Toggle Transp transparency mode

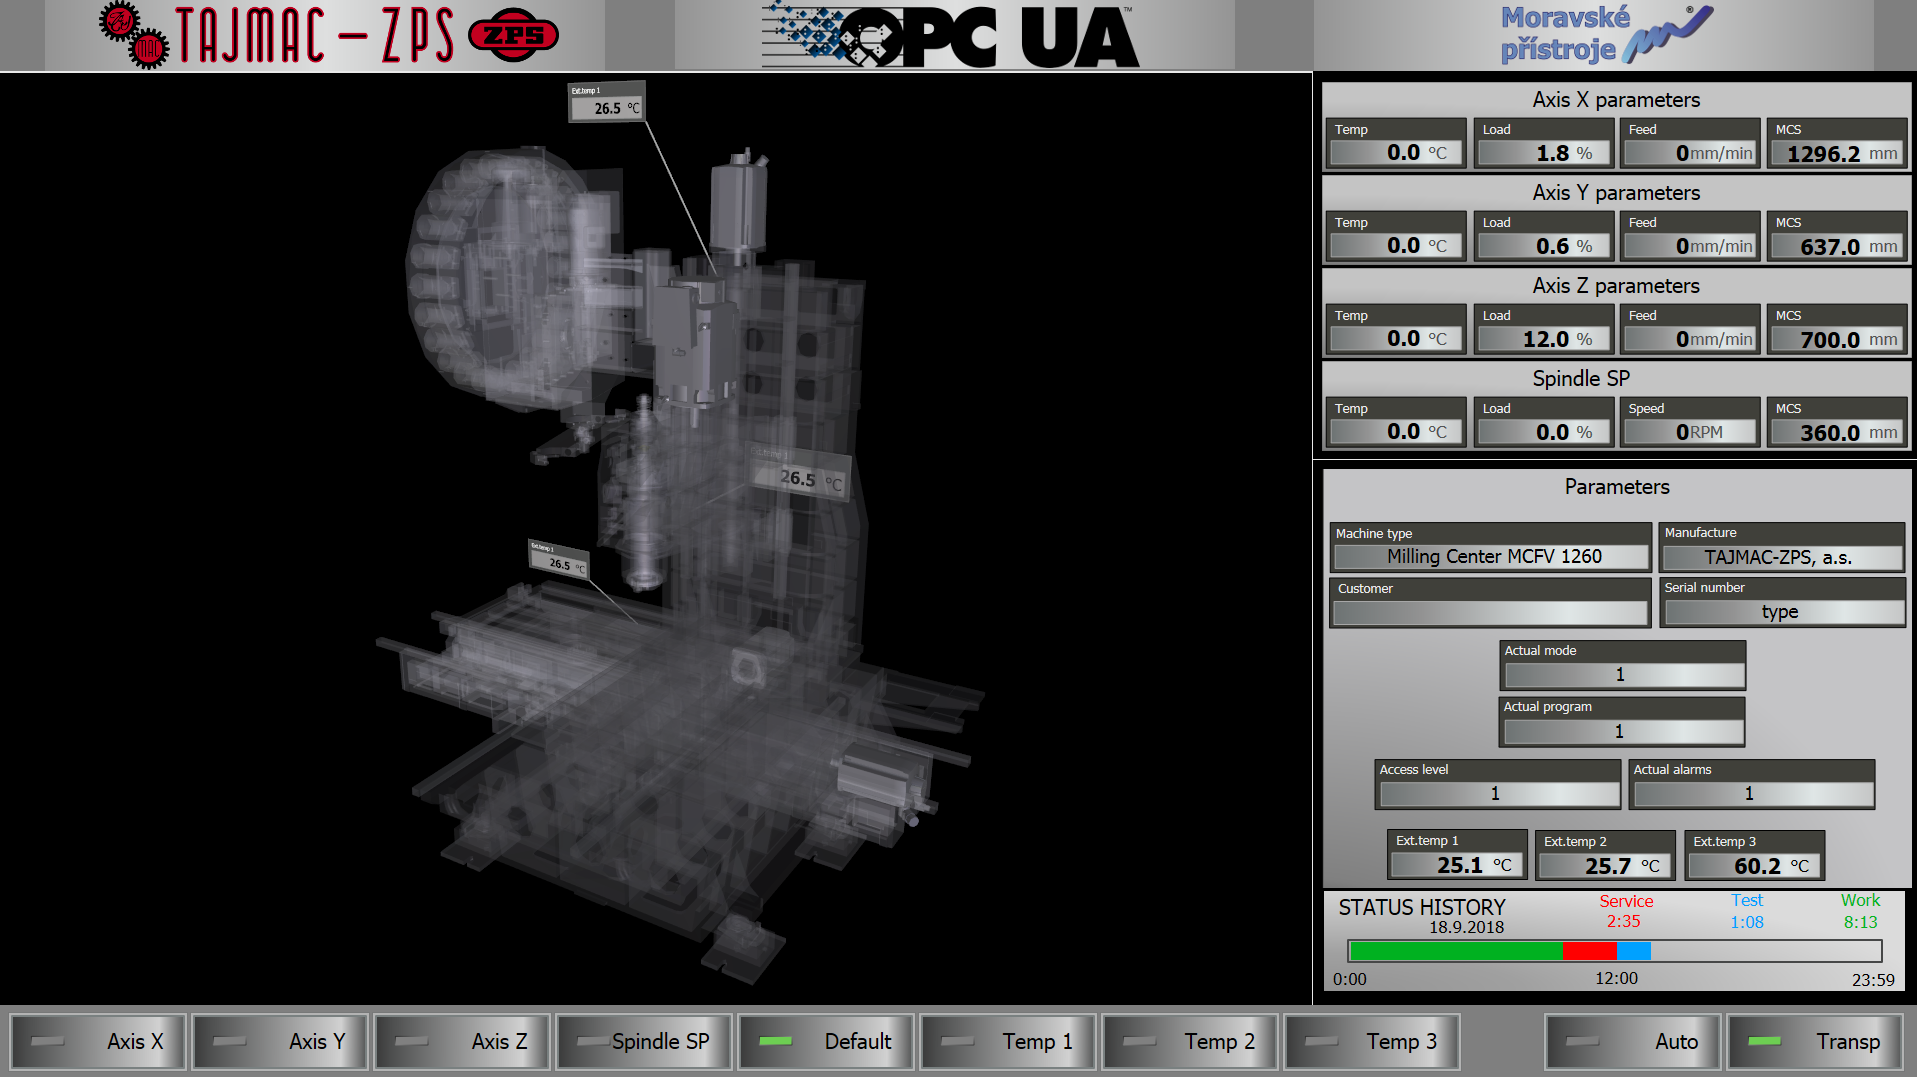1815,1042
